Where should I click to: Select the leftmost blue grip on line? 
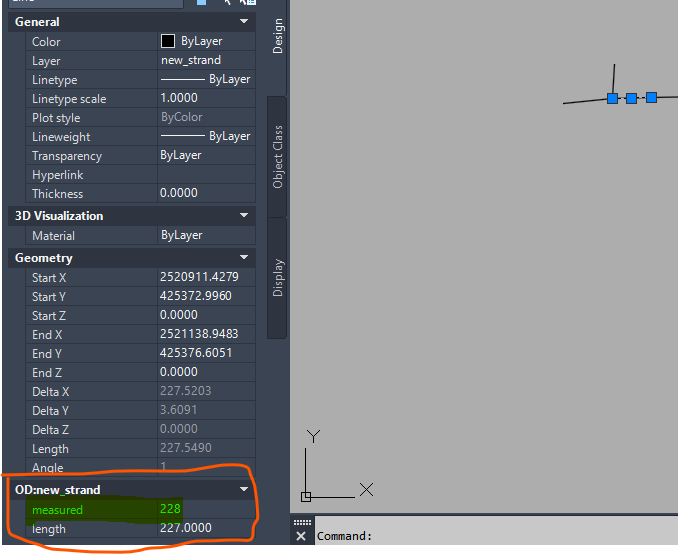tap(612, 99)
